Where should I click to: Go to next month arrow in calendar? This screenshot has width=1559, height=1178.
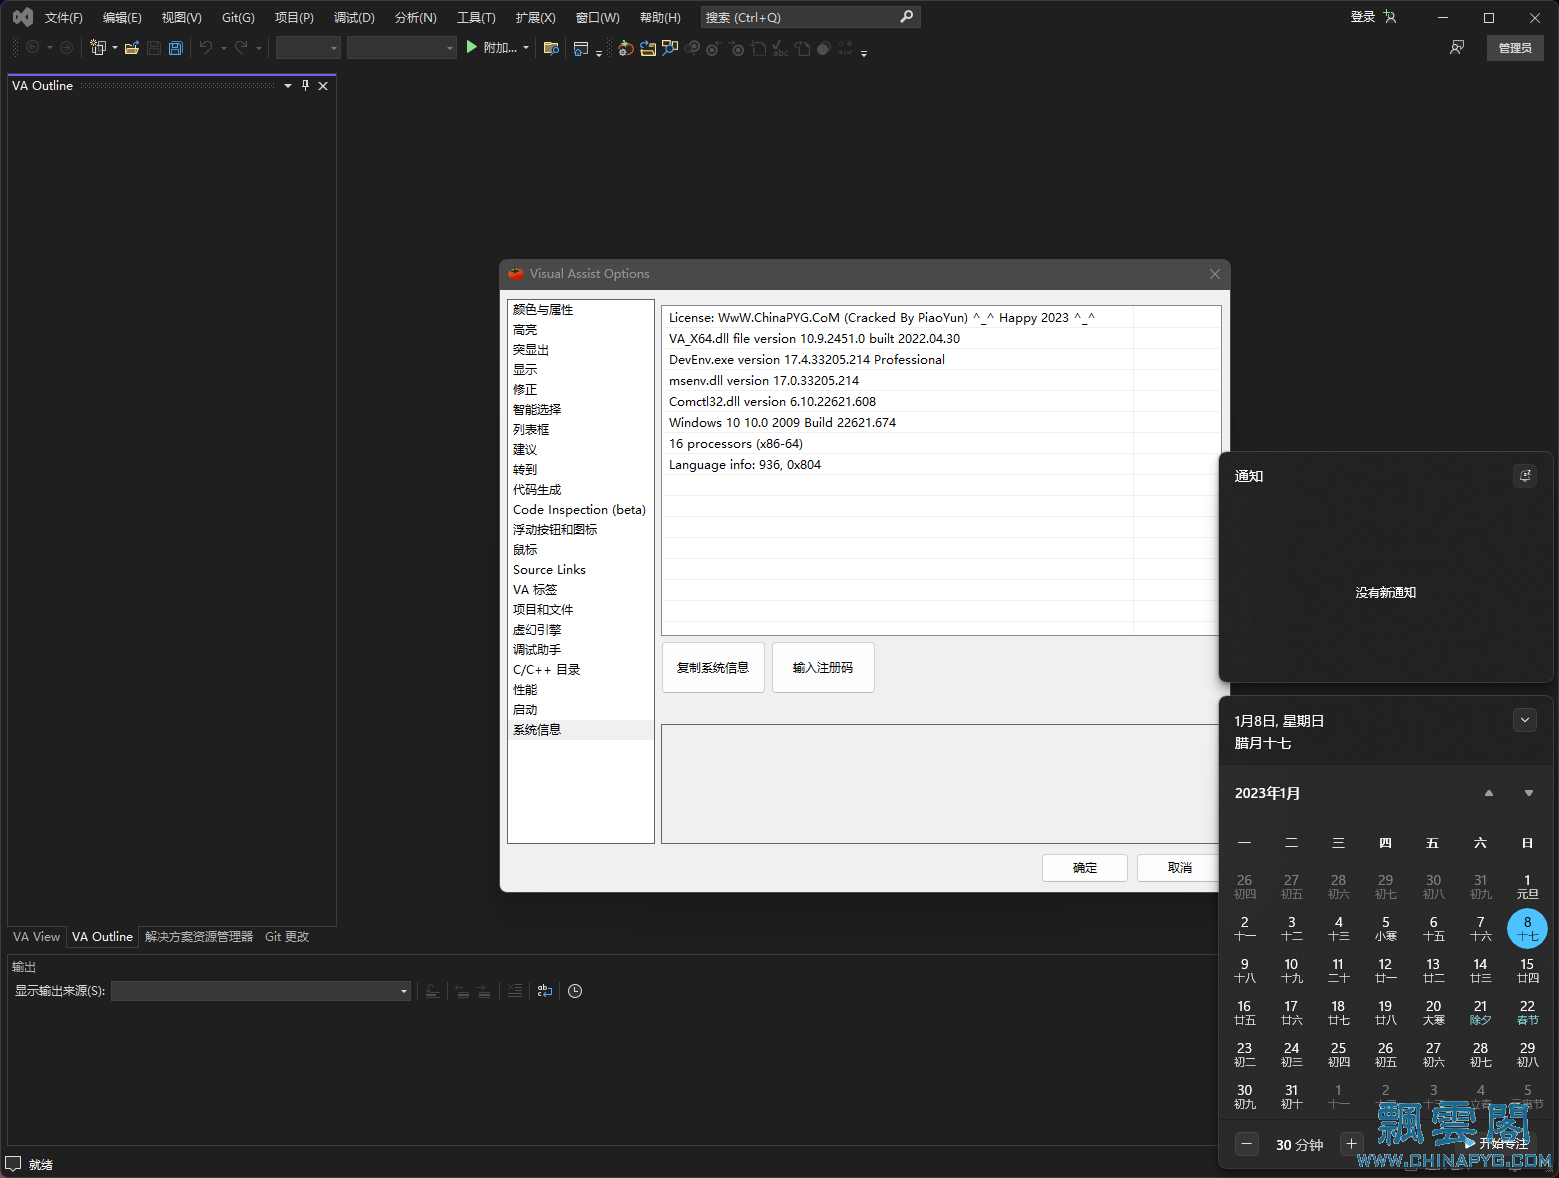pos(1529,793)
